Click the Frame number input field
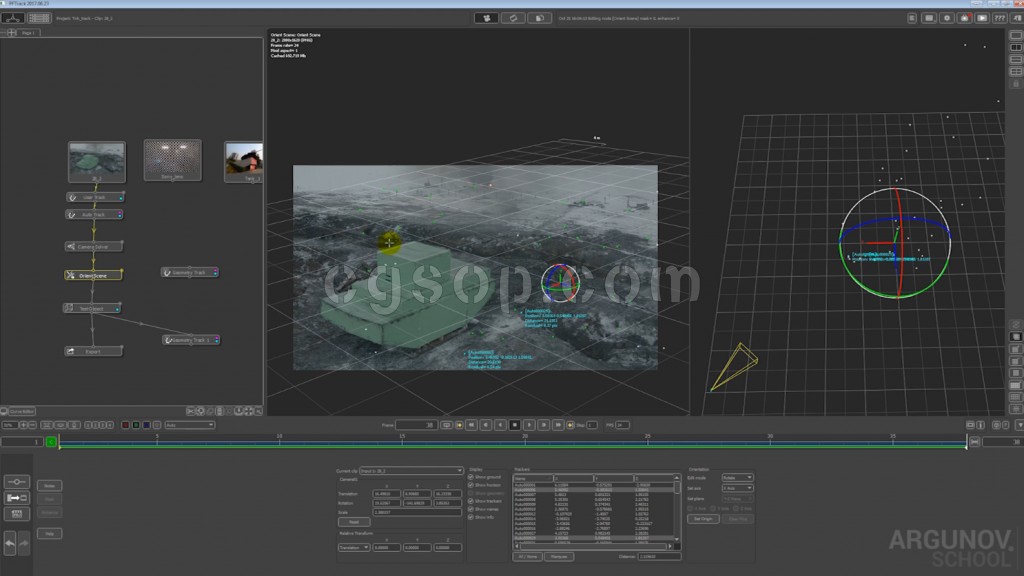The image size is (1024, 576). (x=417, y=425)
